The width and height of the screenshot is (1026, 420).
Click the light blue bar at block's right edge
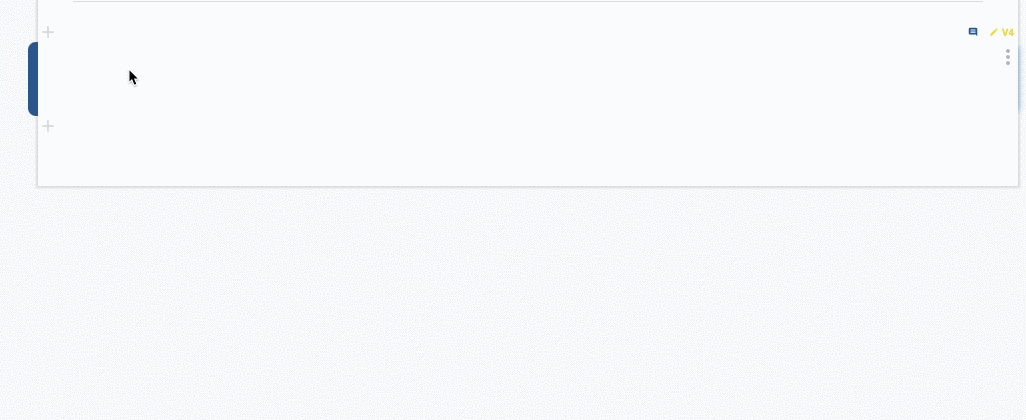click(1018, 79)
